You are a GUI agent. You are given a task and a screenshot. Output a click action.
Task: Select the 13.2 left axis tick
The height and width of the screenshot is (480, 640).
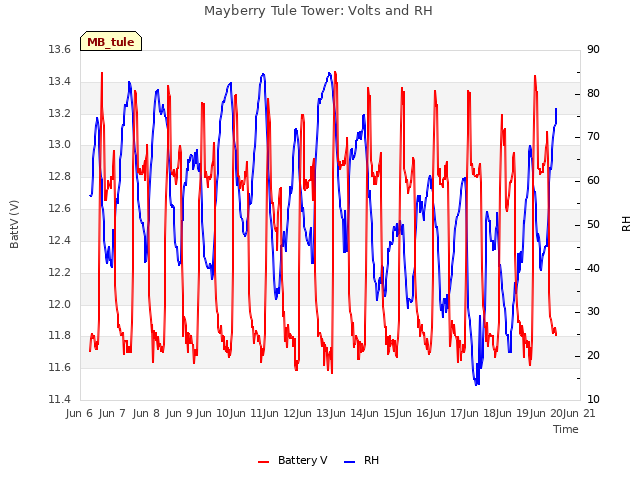coord(60,113)
